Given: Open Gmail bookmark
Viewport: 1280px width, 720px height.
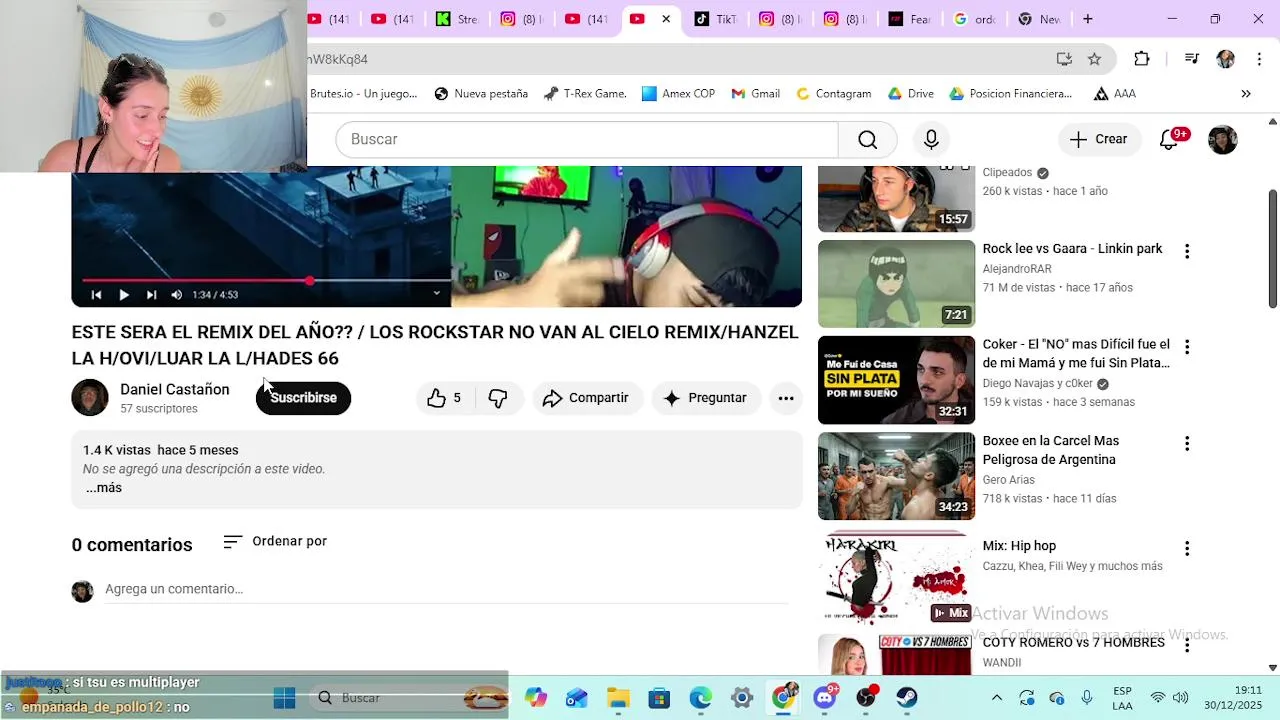Looking at the screenshot, I should click(x=755, y=94).
